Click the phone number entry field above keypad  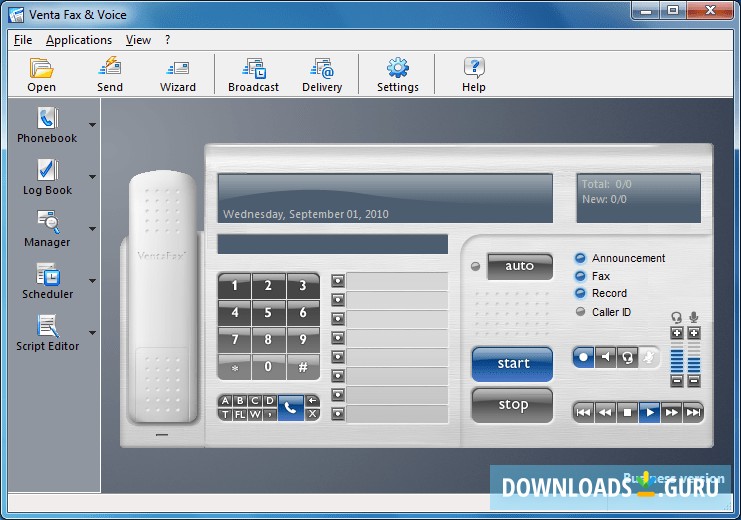[333, 244]
